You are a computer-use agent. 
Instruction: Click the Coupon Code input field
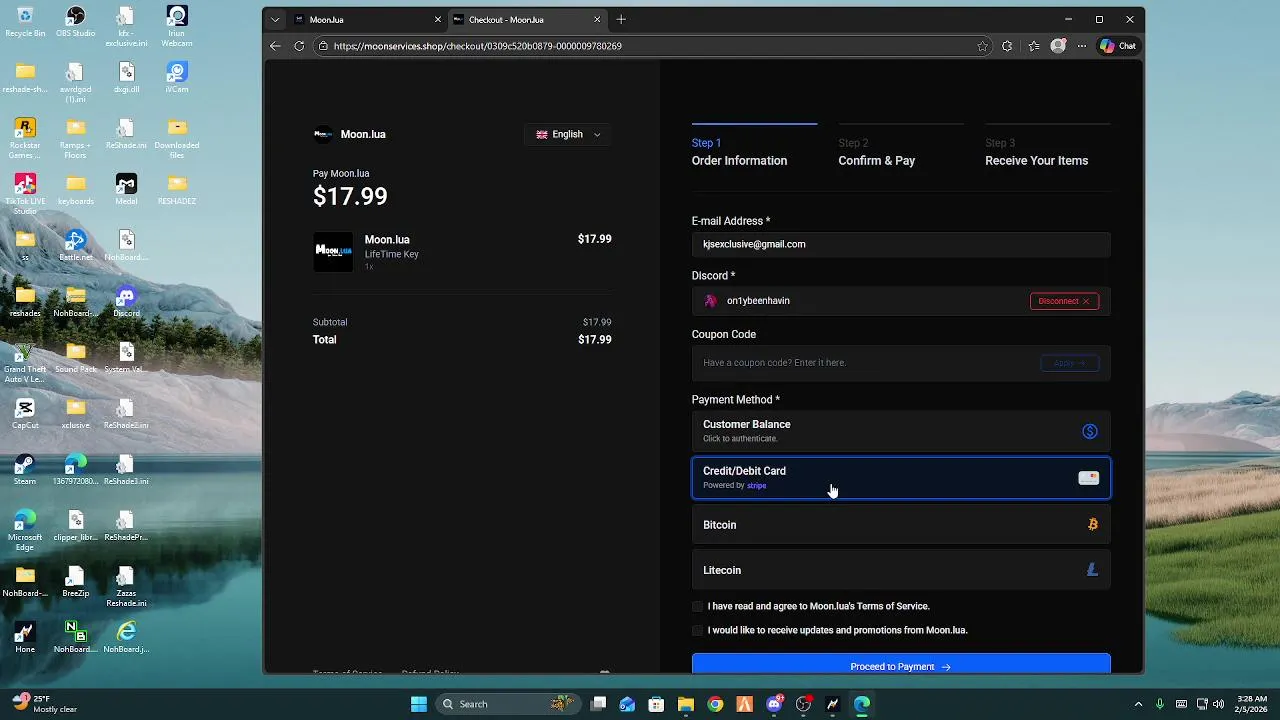(x=865, y=363)
